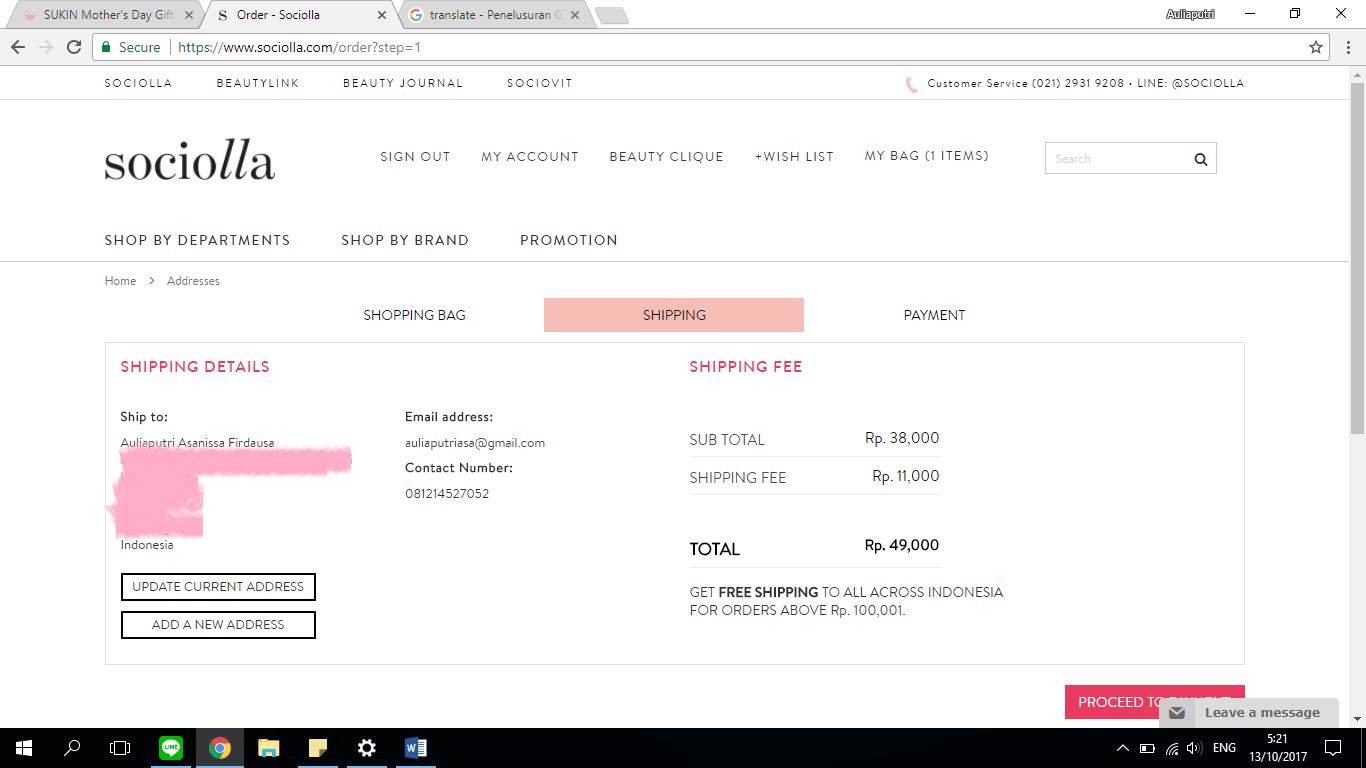Show hidden system tray icons
Screen dimensions: 1366x768
[x=1122, y=748]
